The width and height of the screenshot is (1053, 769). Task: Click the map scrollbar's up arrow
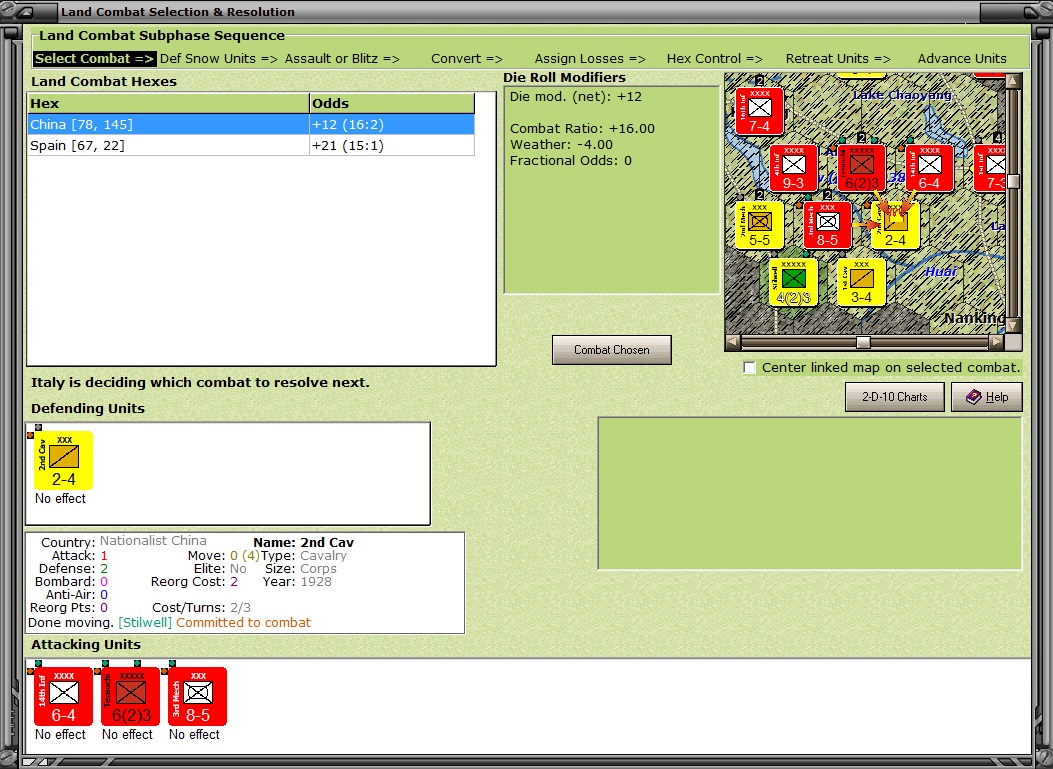coord(1013,81)
